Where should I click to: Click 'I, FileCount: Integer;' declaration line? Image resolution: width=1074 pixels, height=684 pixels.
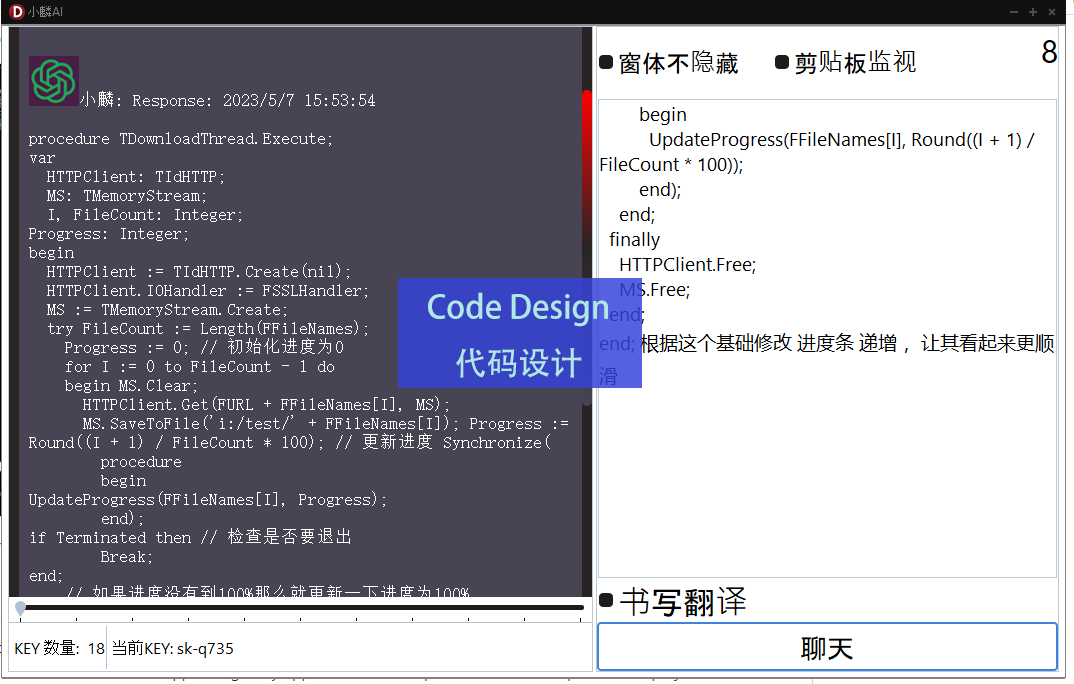coord(145,215)
